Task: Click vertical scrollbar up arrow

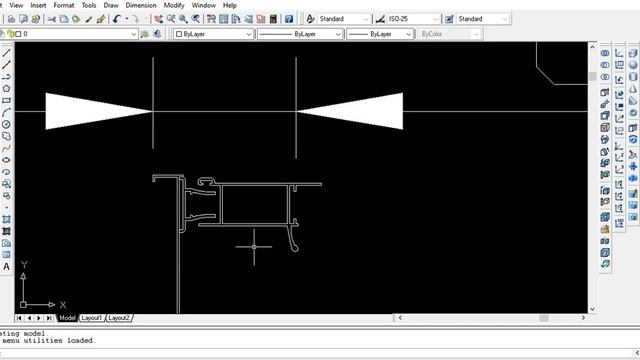Action: [593, 47]
